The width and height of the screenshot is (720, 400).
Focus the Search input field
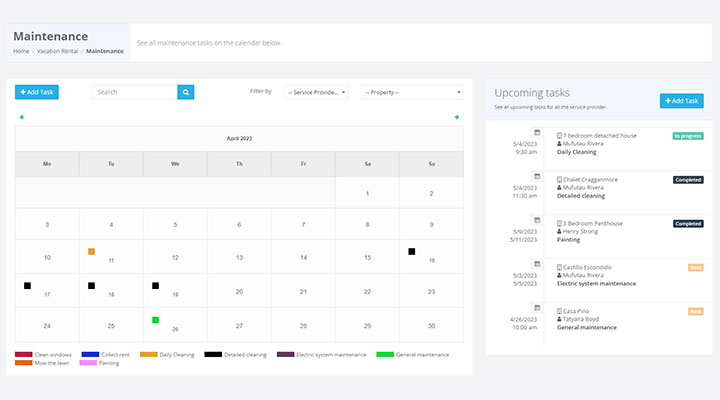coord(135,92)
